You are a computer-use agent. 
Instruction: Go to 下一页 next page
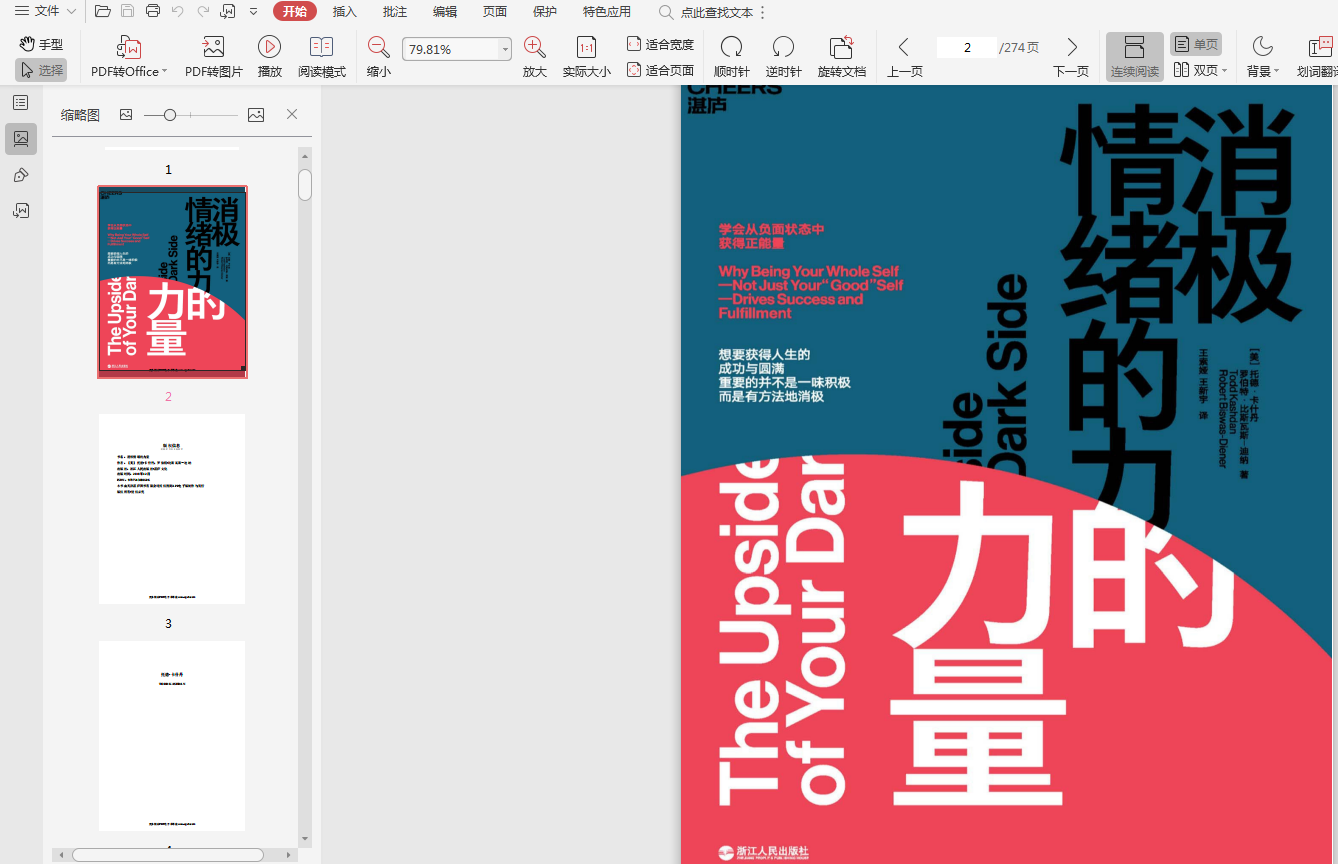coord(1071,57)
